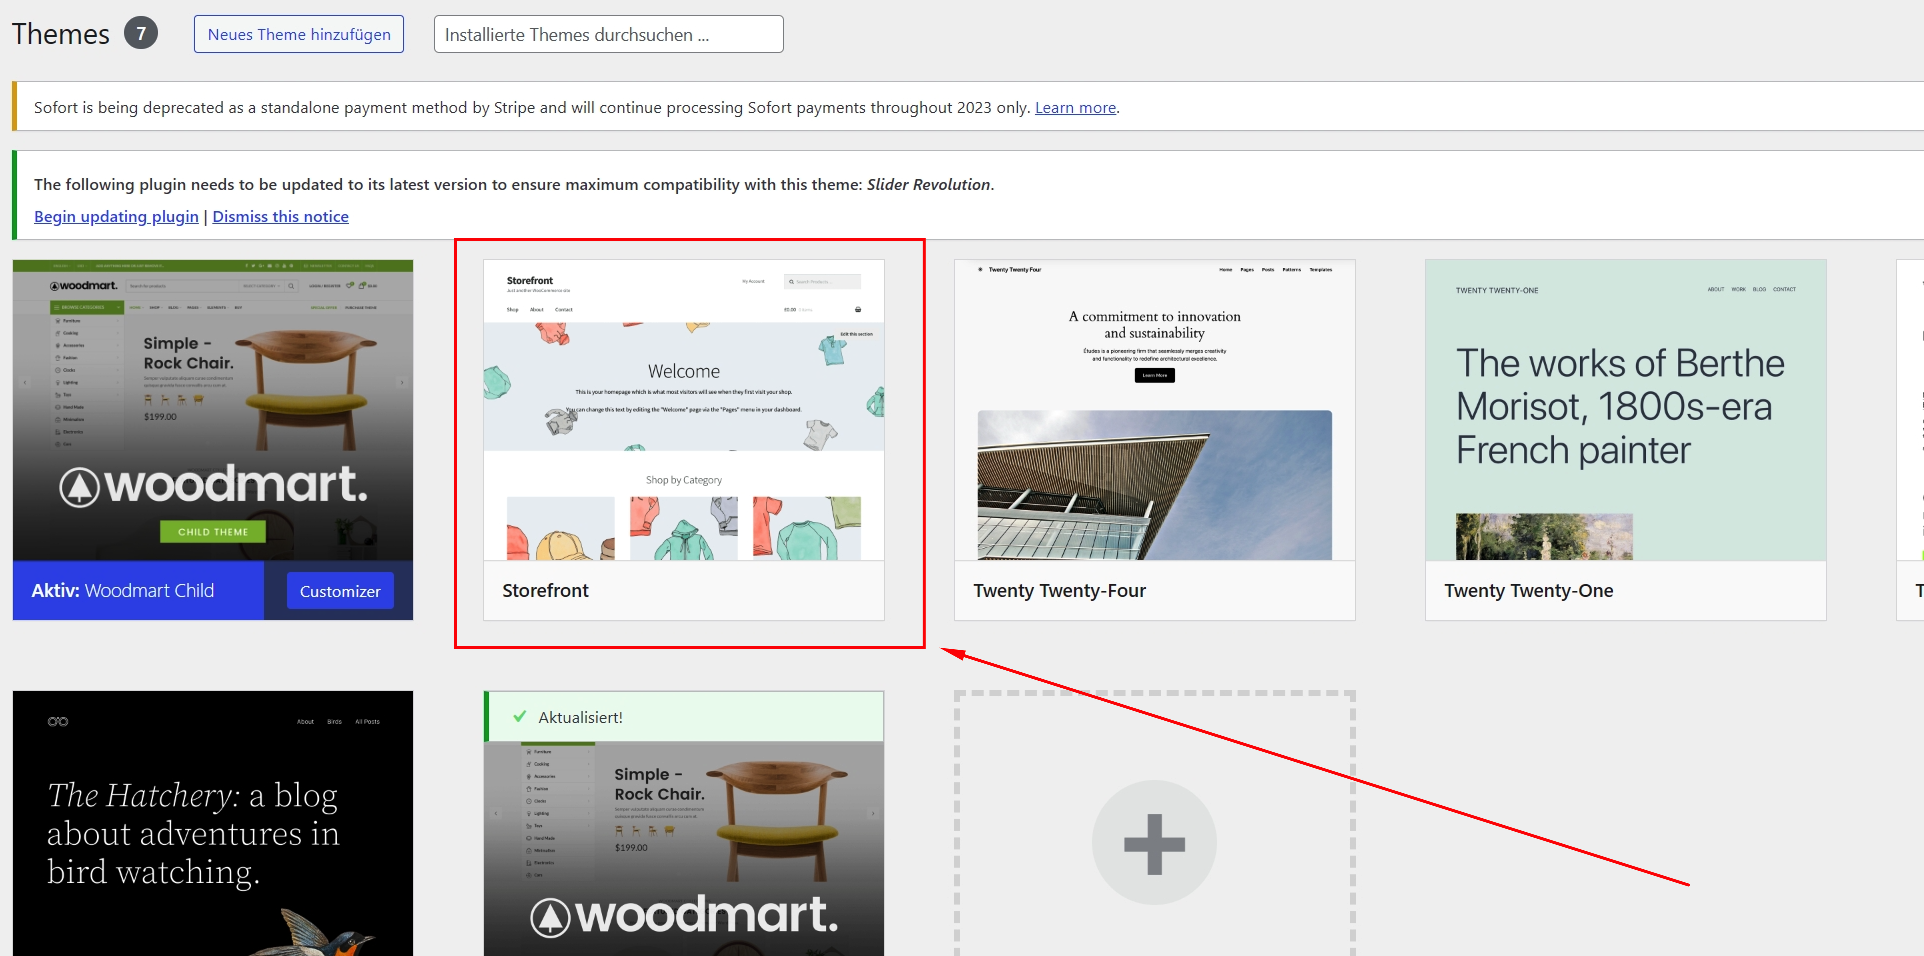Open The Hatchery blog theme screenshot
The height and width of the screenshot is (956, 1924).
pyautogui.click(x=213, y=823)
